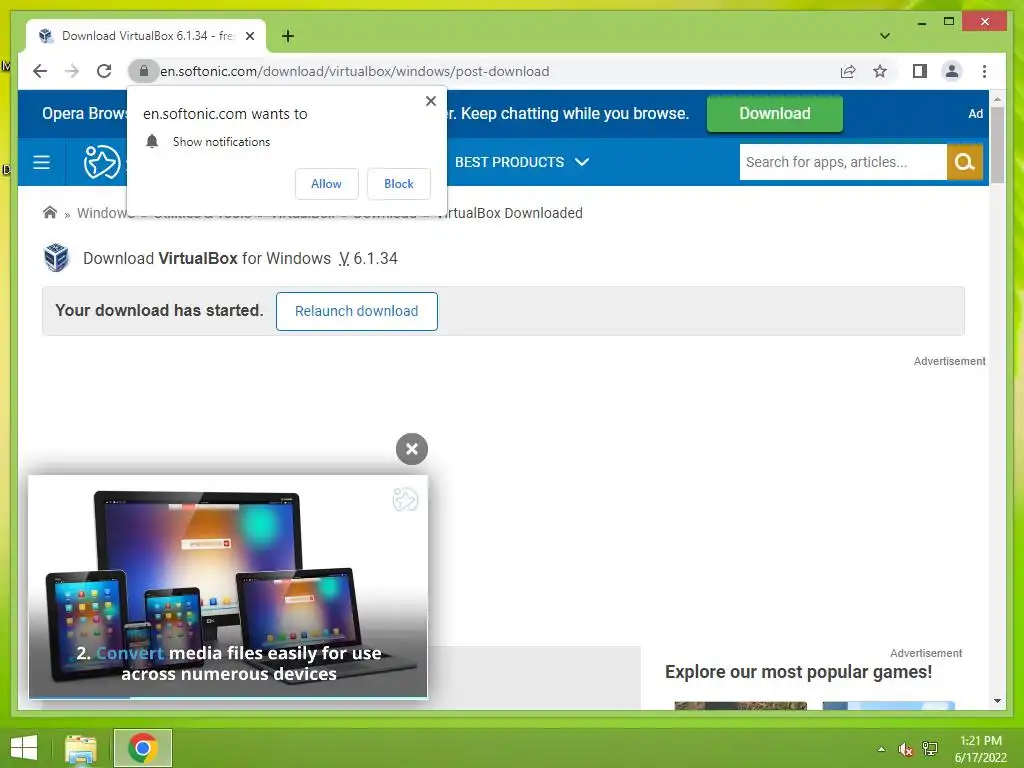Focus the Search for apps field
Viewport: 1024px width, 768px height.
pyautogui.click(x=842, y=162)
